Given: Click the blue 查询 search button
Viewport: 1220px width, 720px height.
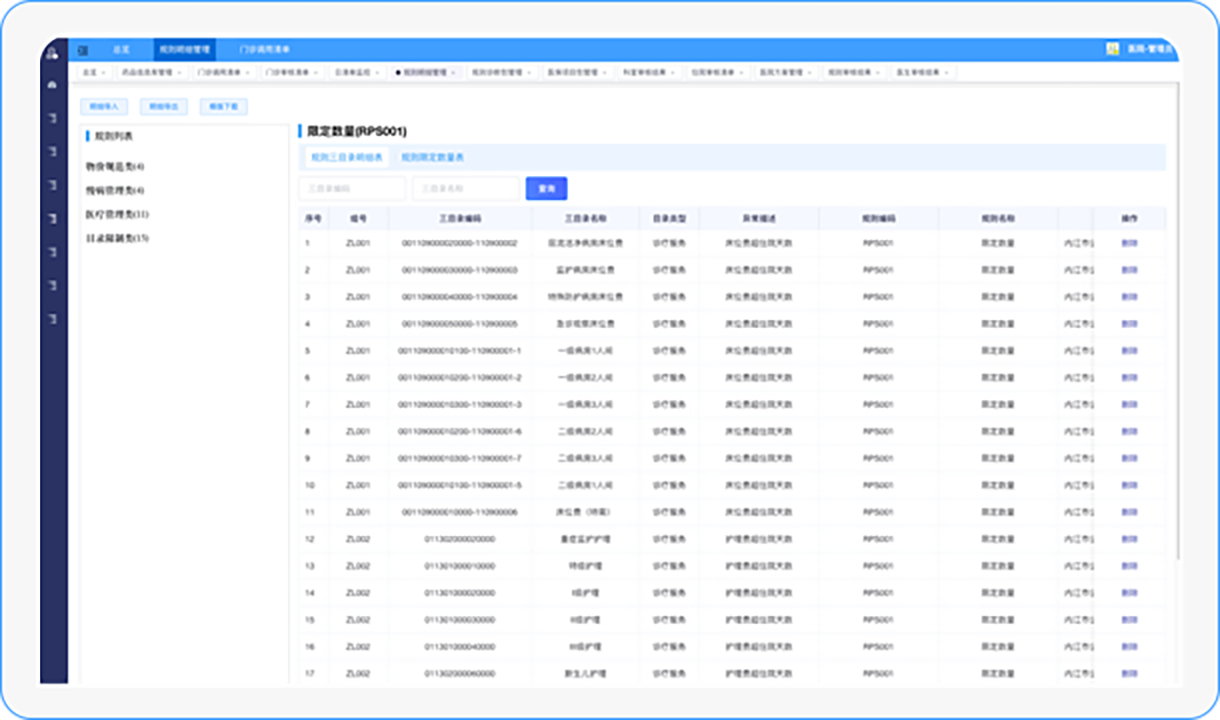Looking at the screenshot, I should (546, 188).
